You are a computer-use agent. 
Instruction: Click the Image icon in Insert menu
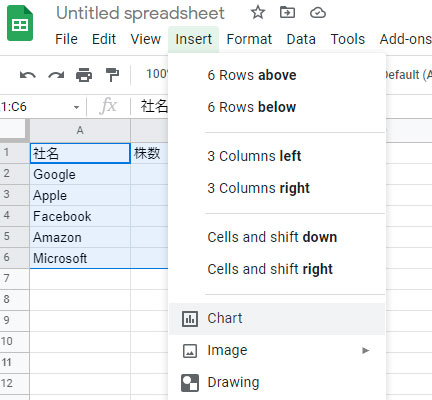point(190,351)
